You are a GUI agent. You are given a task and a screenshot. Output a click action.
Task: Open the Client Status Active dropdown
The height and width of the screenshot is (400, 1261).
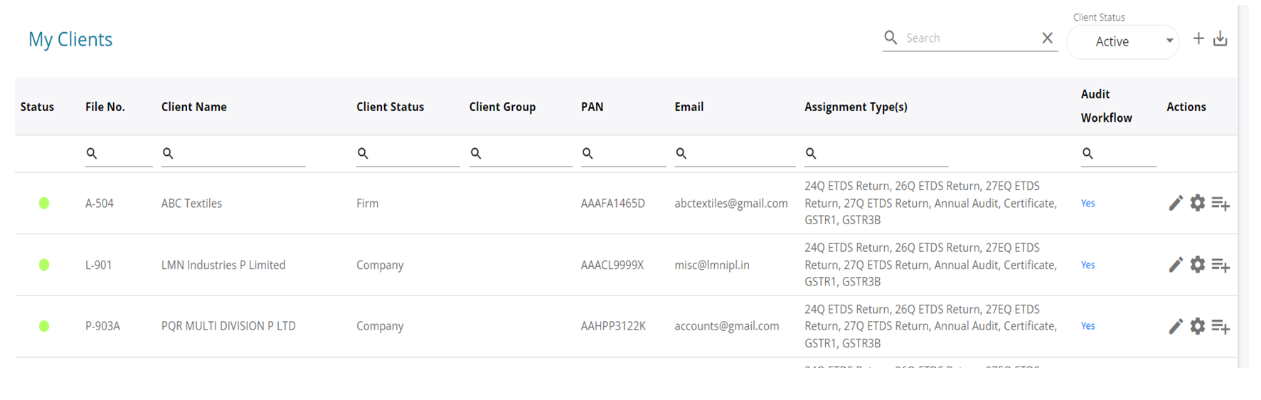click(x=1123, y=42)
